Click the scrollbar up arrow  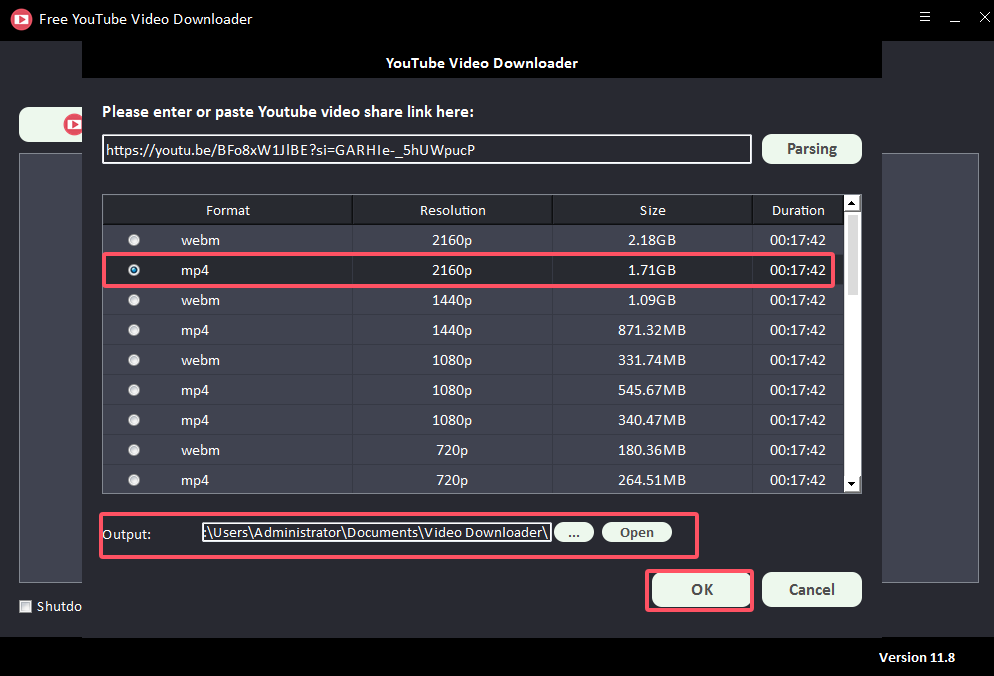pyautogui.click(x=852, y=202)
